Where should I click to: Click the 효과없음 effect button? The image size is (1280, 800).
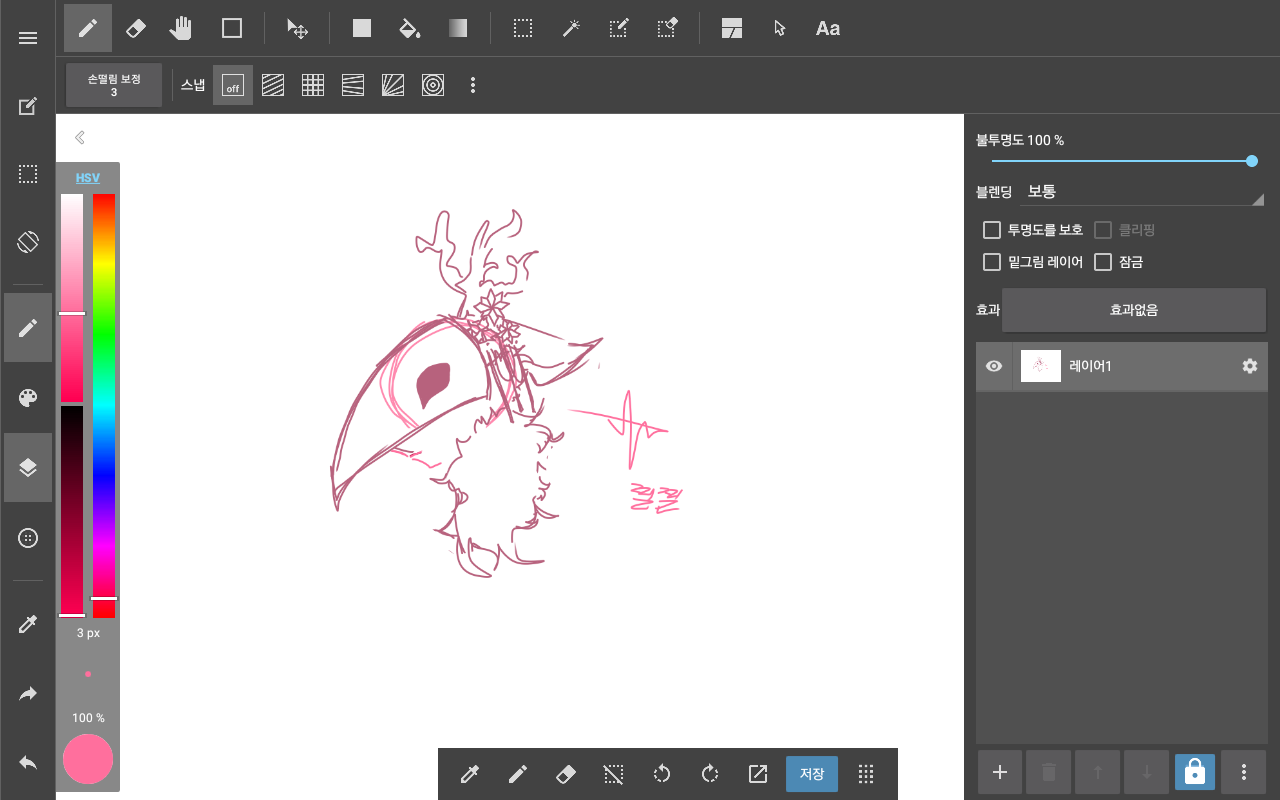pos(1134,310)
